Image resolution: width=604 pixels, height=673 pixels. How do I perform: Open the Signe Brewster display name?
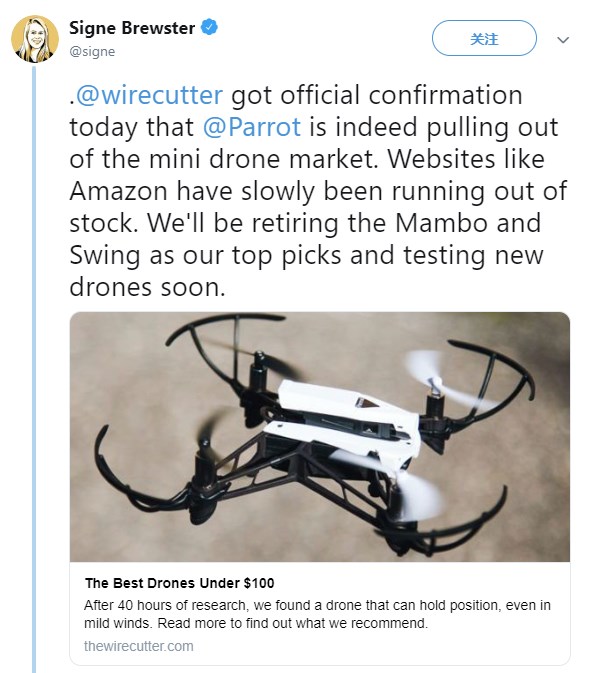(x=133, y=29)
